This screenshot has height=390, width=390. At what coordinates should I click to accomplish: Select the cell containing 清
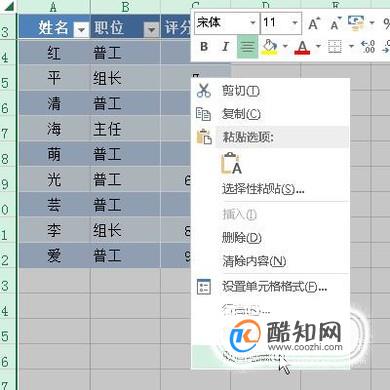(54, 103)
